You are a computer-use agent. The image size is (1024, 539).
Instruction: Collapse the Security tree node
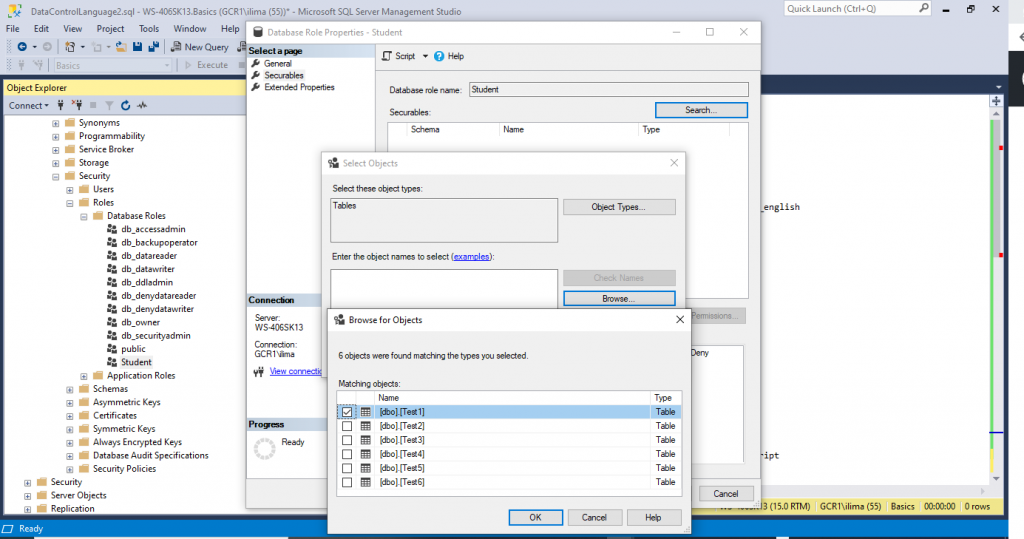pyautogui.click(x=56, y=176)
